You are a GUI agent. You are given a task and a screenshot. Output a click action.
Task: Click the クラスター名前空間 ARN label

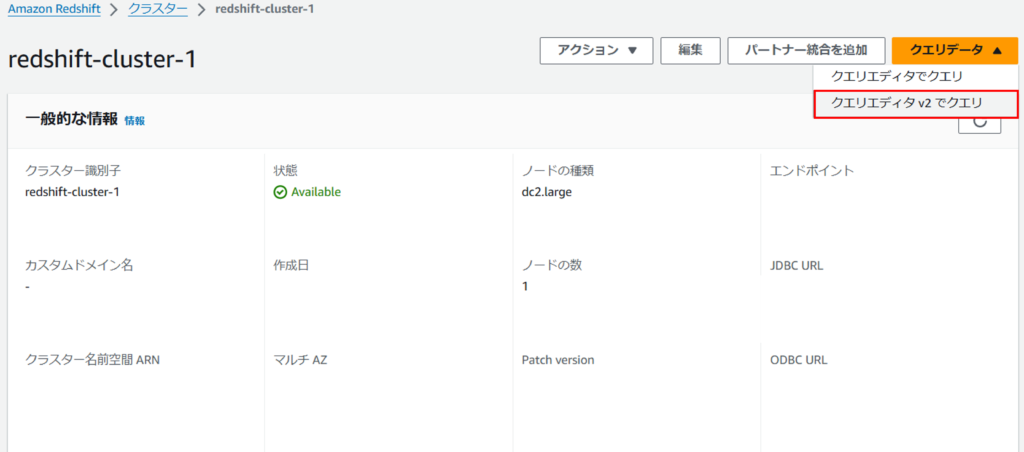click(x=92, y=360)
